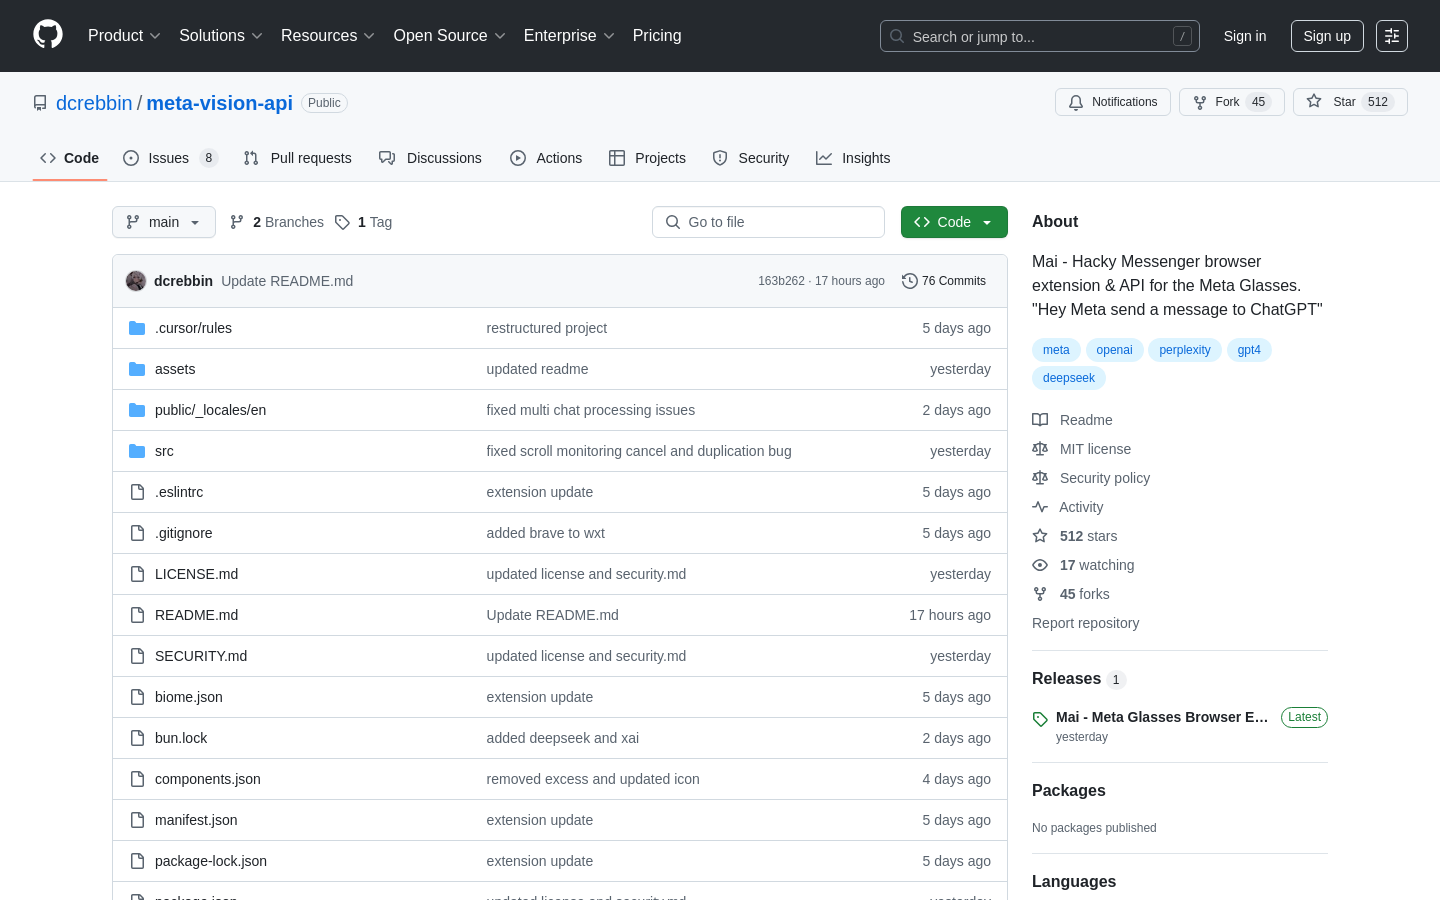1440x900 pixels.
Task: Switch to the Projects tab
Action: click(647, 158)
